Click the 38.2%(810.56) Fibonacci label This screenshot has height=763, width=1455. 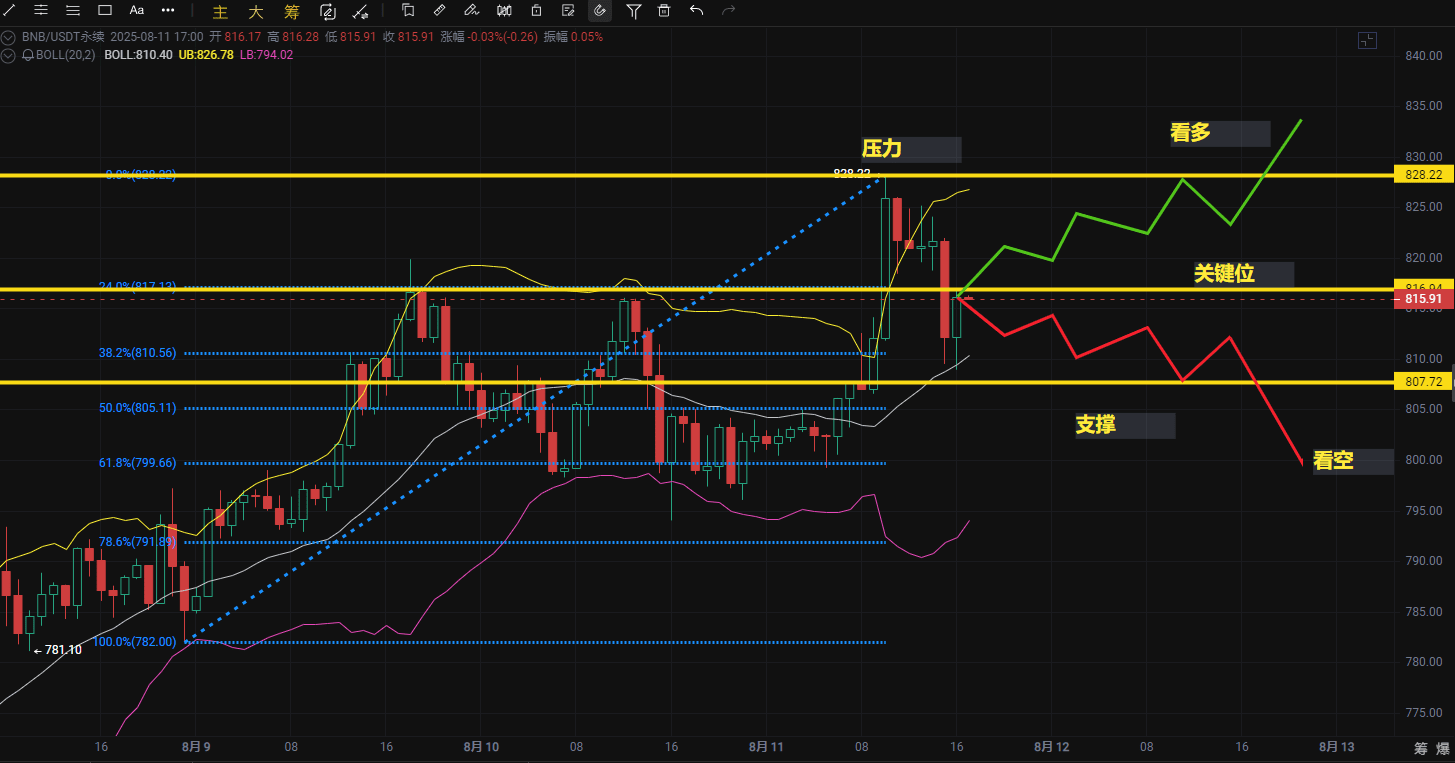coord(137,353)
